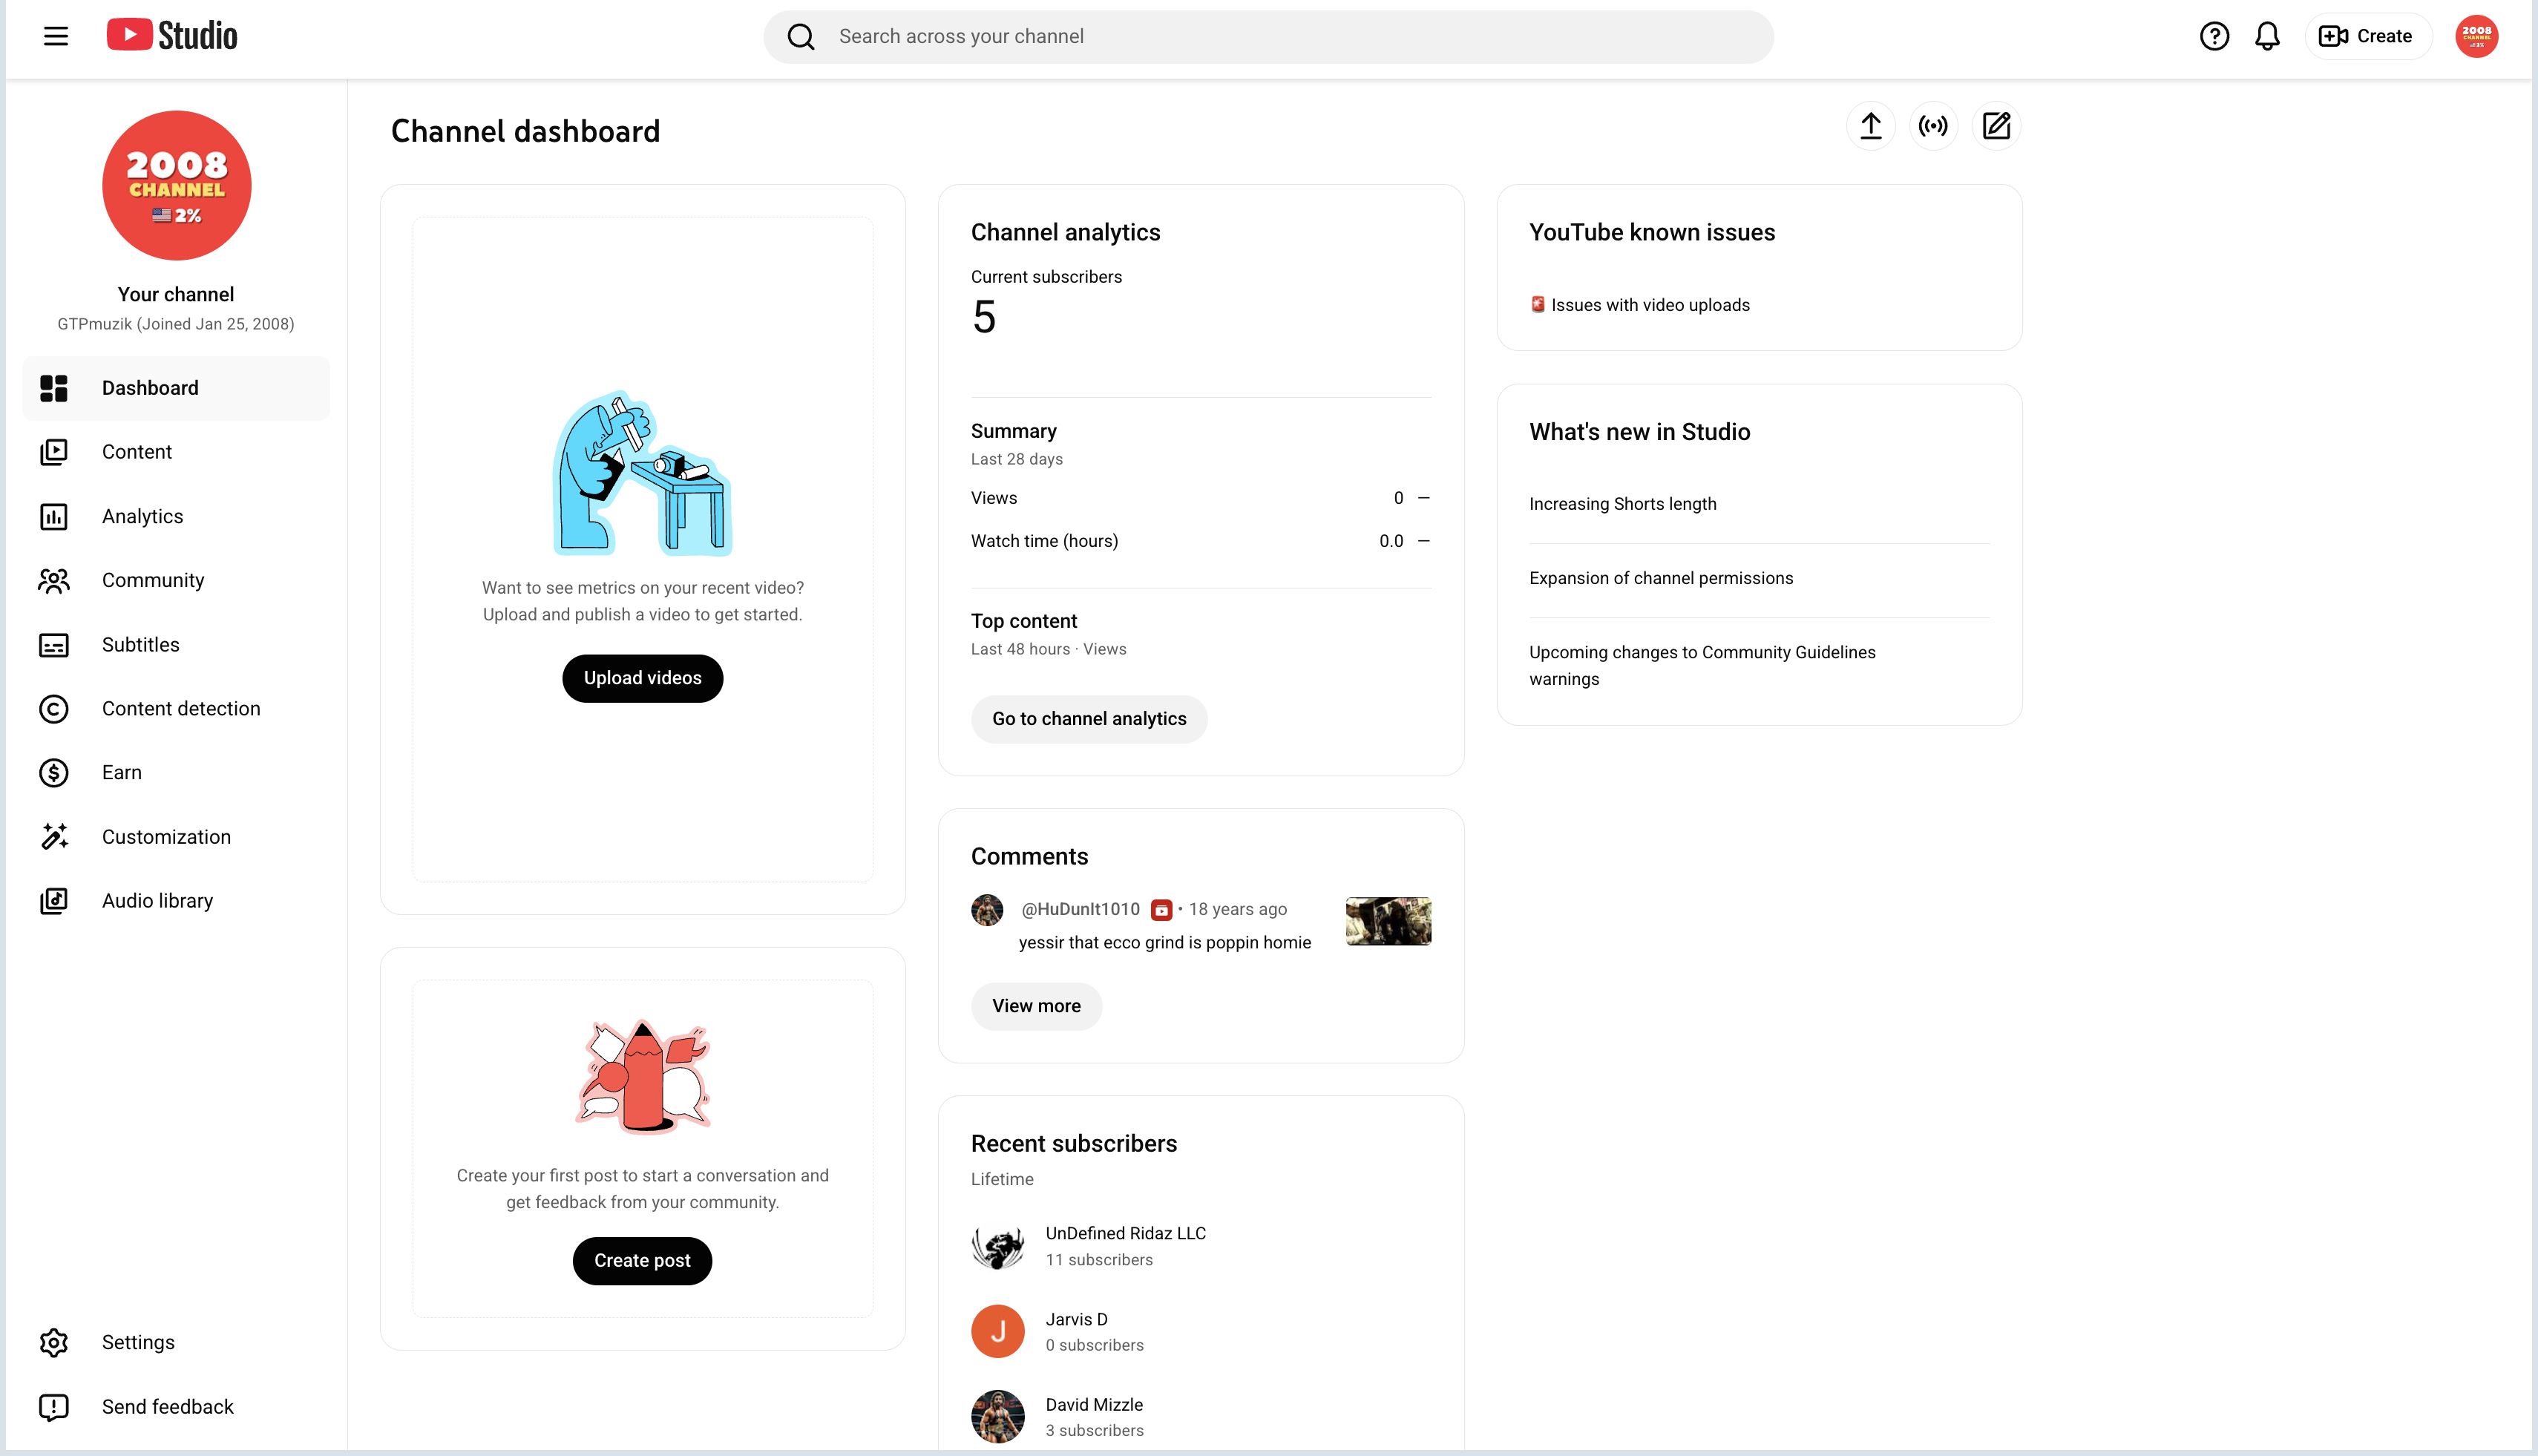
Task: Open the notifications bell
Action: [x=2267, y=37]
